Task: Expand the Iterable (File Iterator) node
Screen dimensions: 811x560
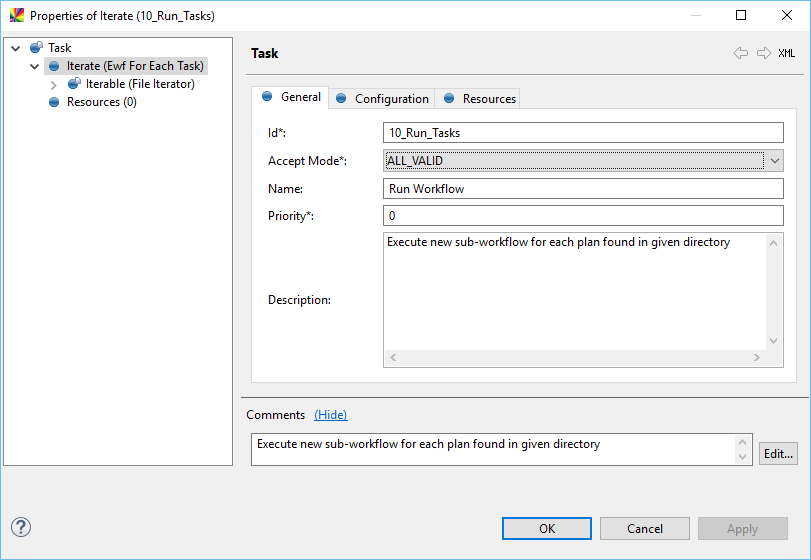Action: [x=54, y=85]
